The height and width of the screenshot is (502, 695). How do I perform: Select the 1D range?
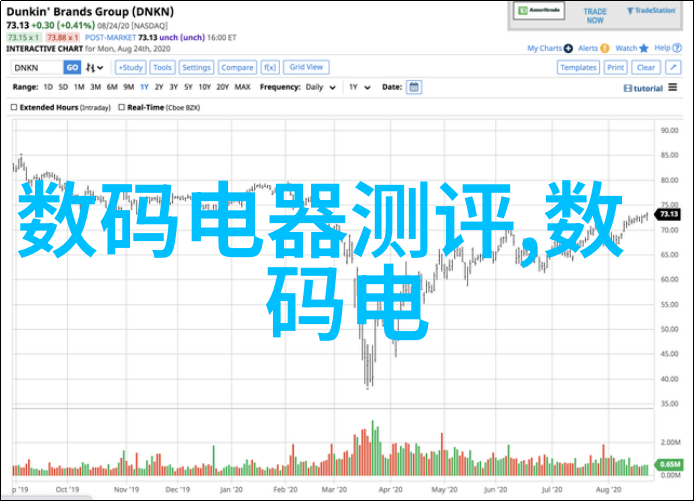(x=48, y=87)
